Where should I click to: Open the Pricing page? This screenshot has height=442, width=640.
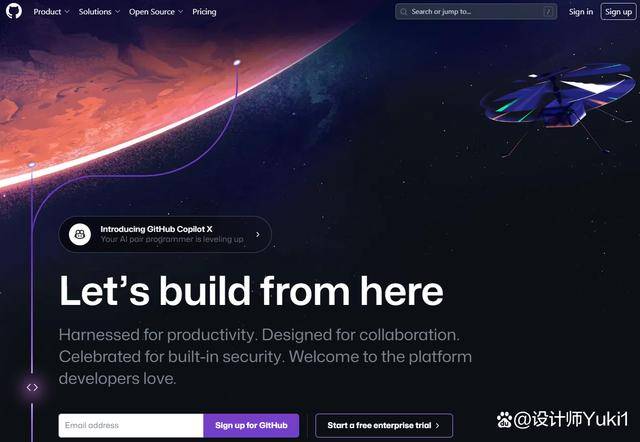(x=204, y=12)
